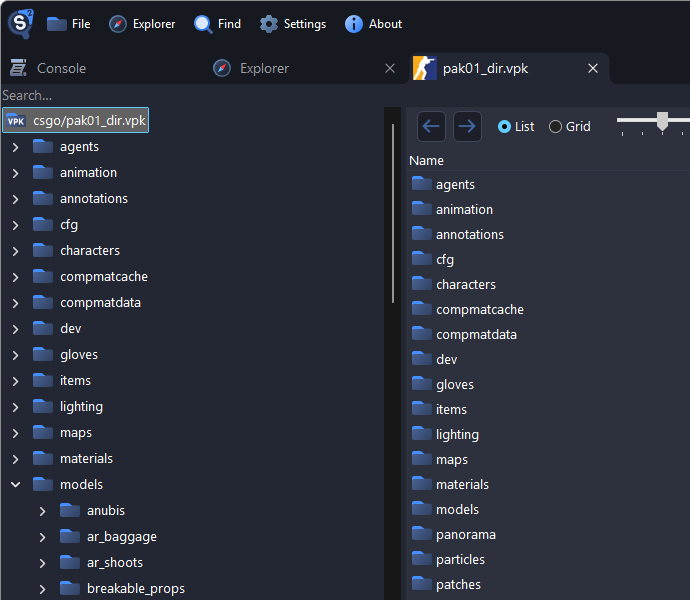Expand the cfg folder in tree
This screenshot has width=690, height=600.
click(15, 225)
